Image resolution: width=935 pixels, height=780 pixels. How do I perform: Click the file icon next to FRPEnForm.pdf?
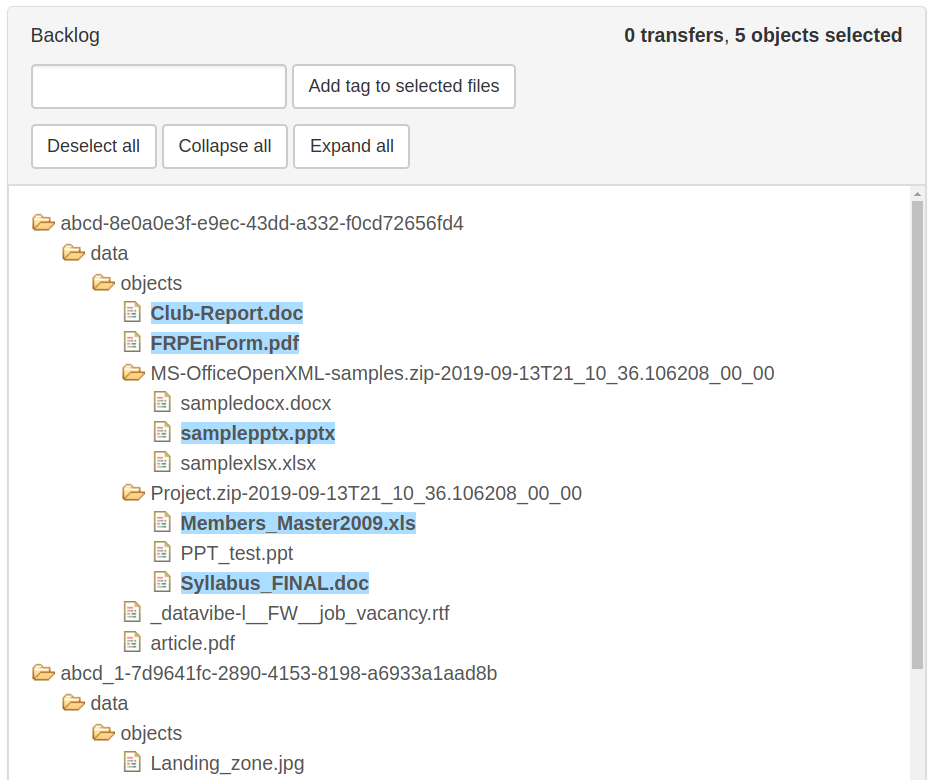click(132, 342)
